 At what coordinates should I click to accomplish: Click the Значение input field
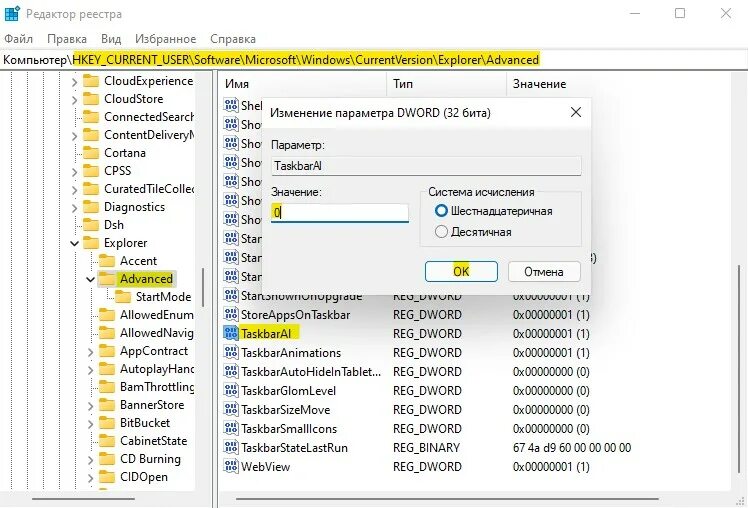click(x=340, y=212)
